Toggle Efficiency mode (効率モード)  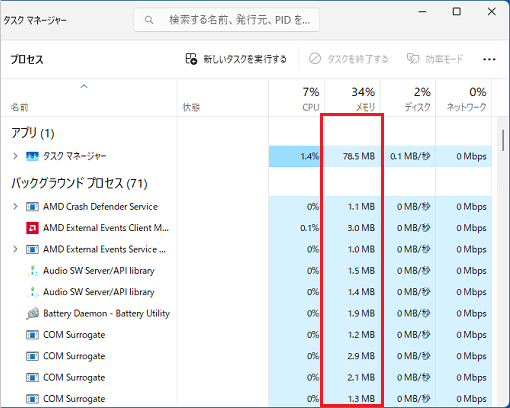435,59
